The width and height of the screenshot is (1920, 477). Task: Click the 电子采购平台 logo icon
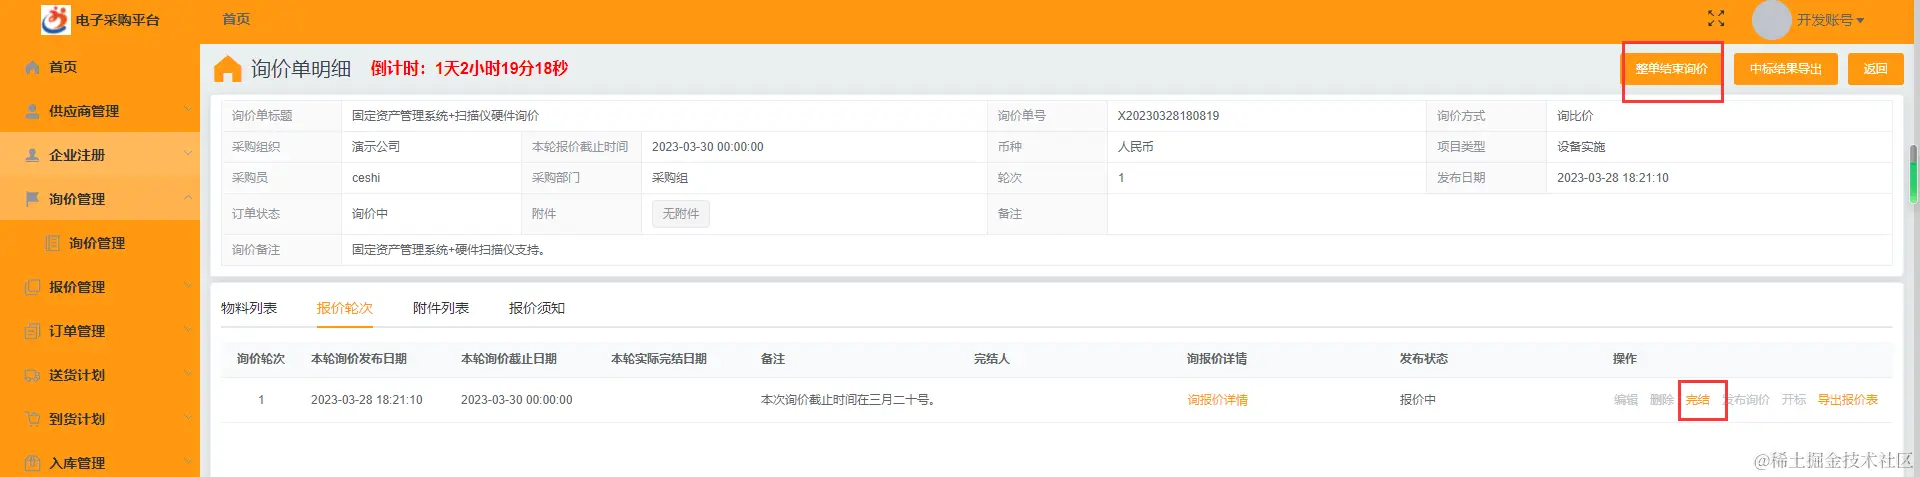56,19
